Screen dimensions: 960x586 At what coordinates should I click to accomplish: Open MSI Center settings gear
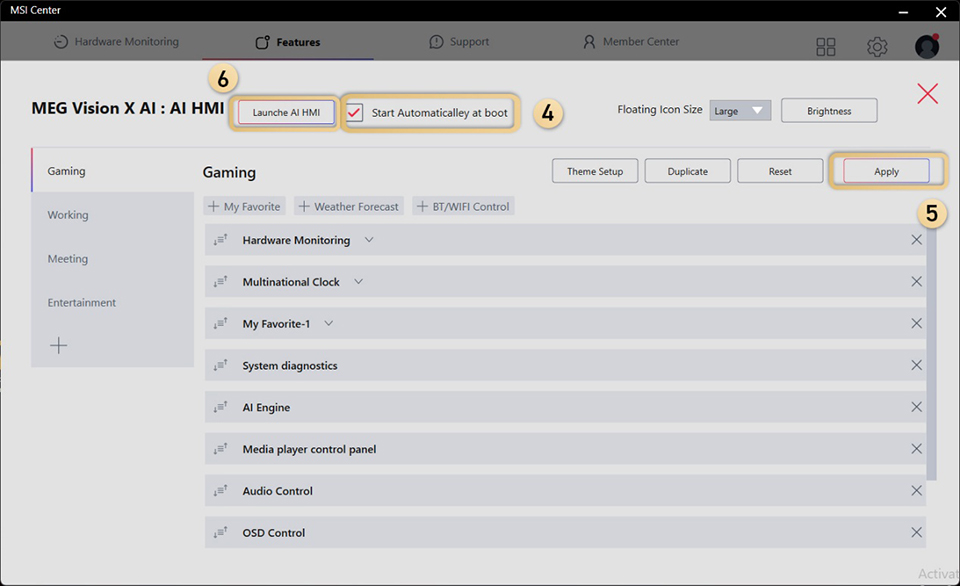point(877,46)
